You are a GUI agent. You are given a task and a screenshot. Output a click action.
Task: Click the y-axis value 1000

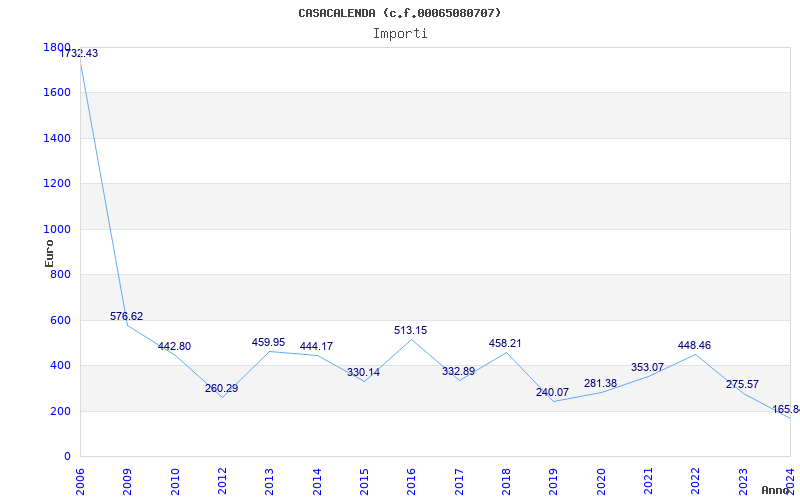point(57,230)
